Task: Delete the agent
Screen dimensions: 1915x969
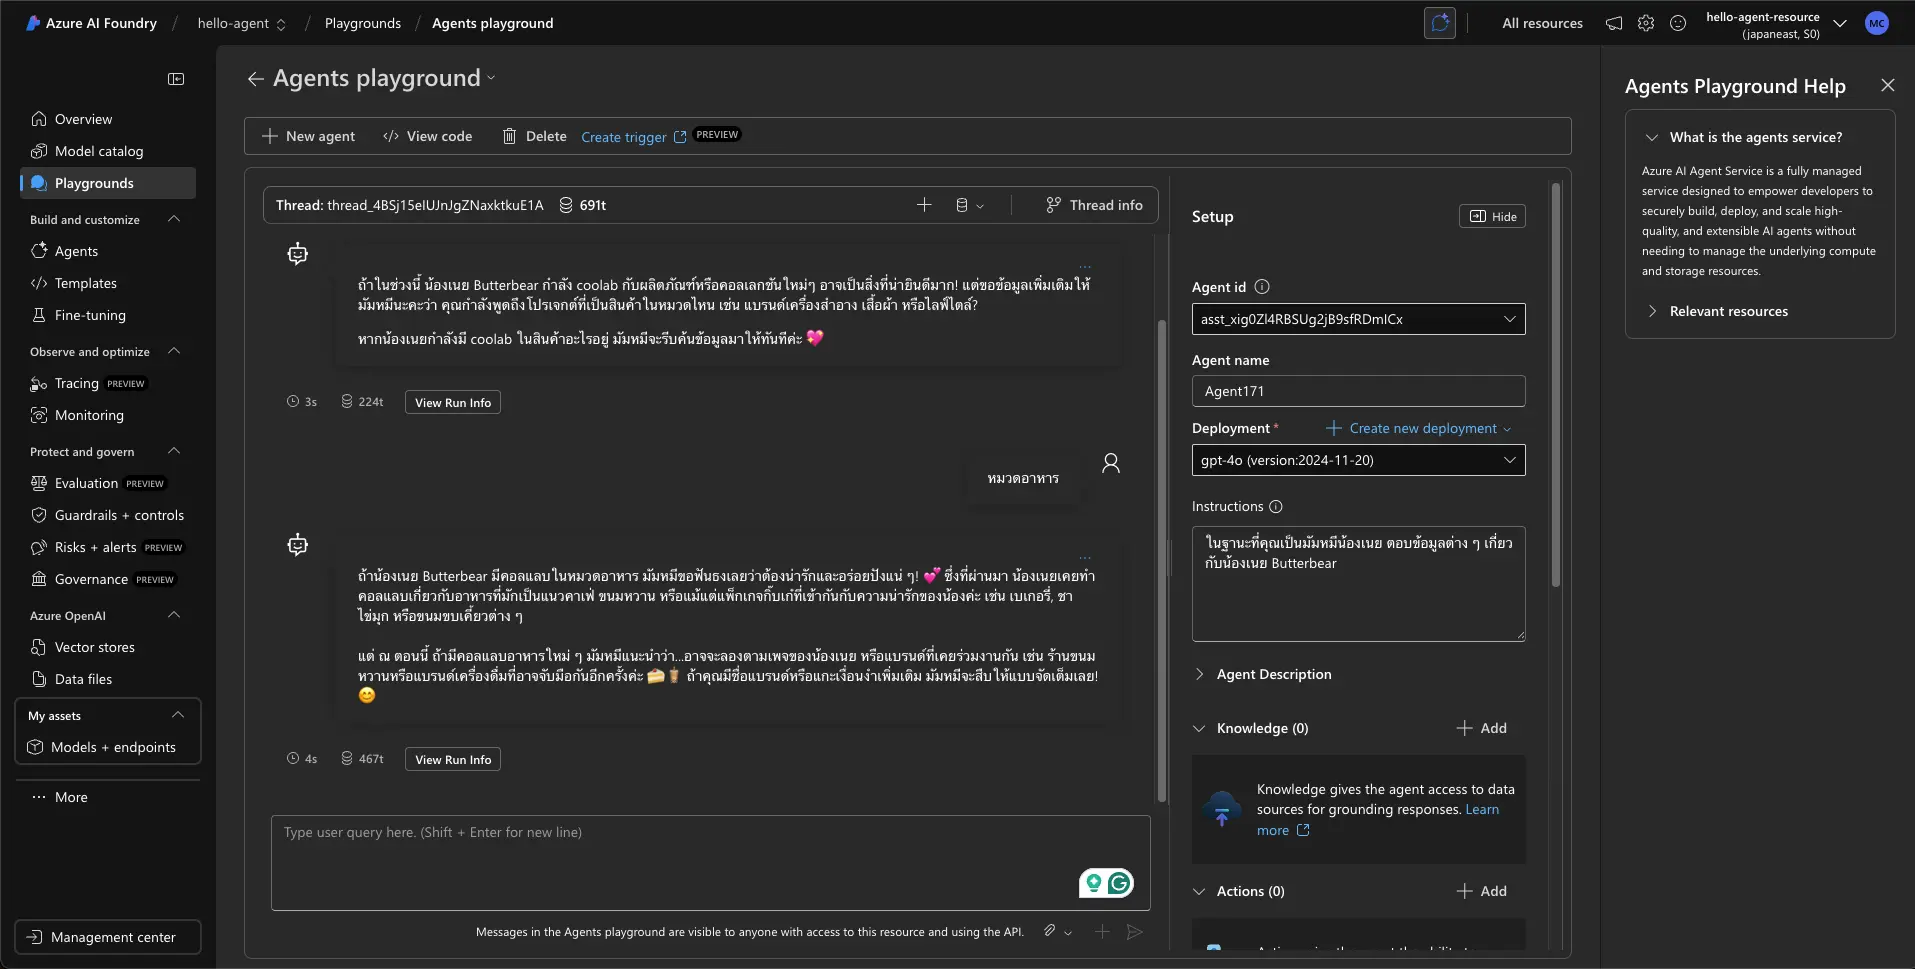Action: (x=535, y=136)
